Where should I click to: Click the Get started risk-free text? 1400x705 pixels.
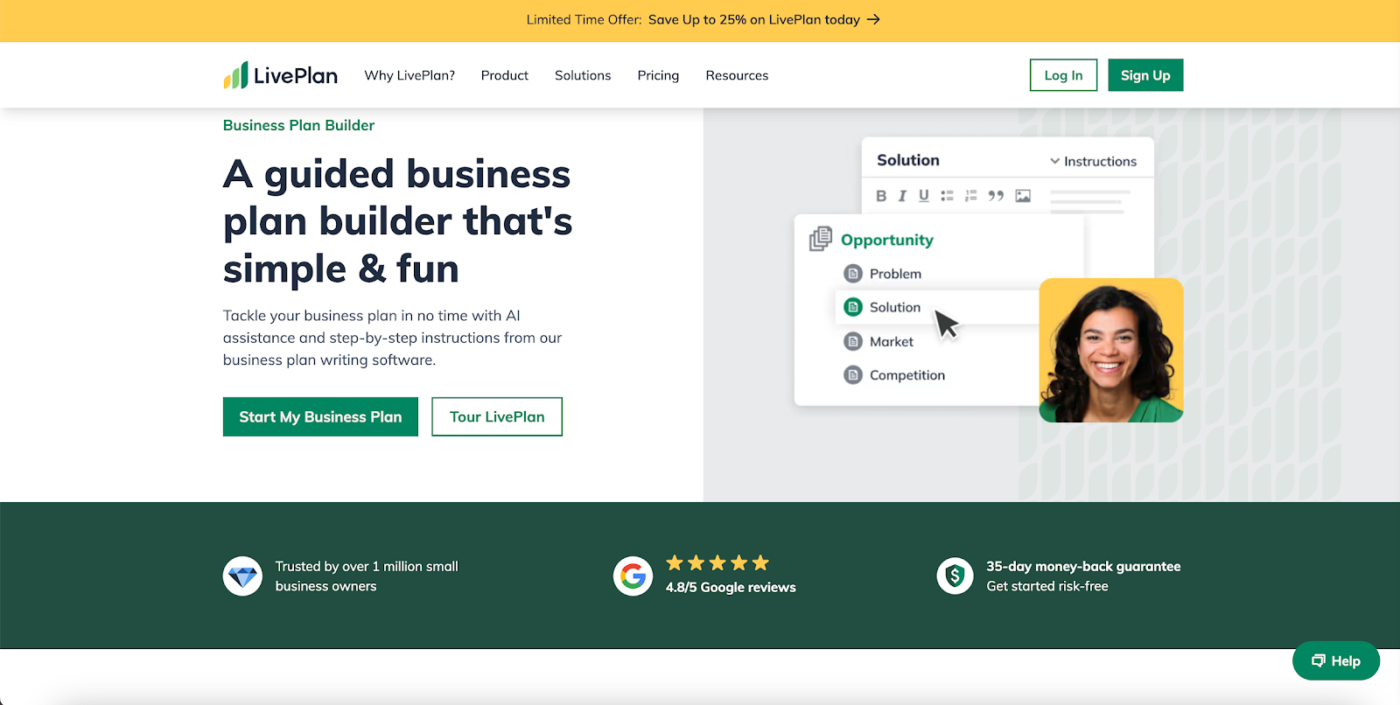[1047, 586]
